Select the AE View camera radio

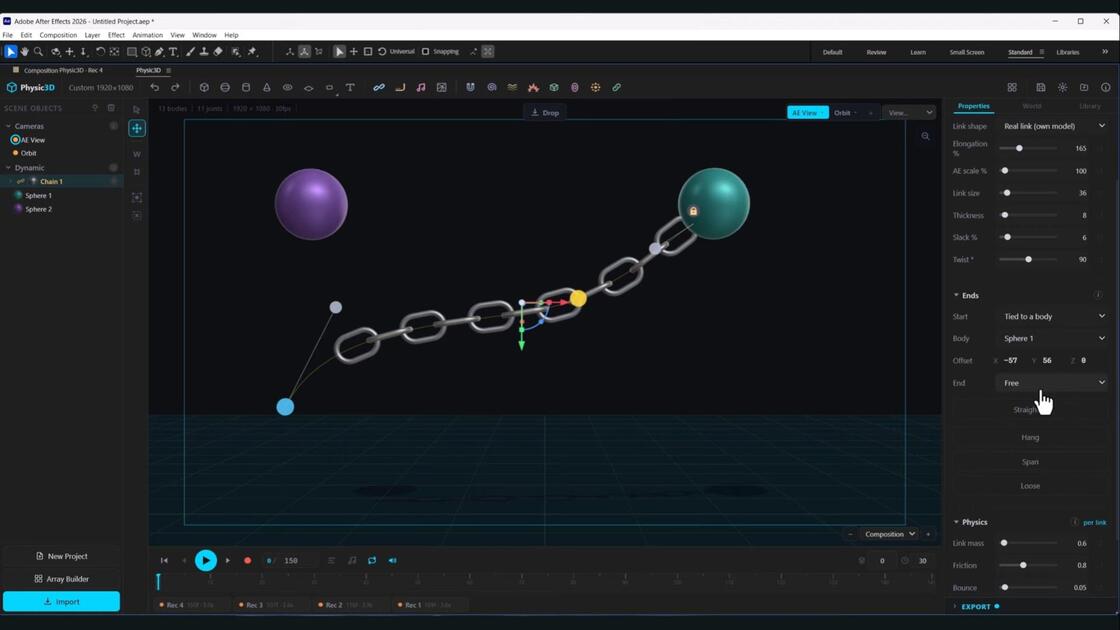15,140
